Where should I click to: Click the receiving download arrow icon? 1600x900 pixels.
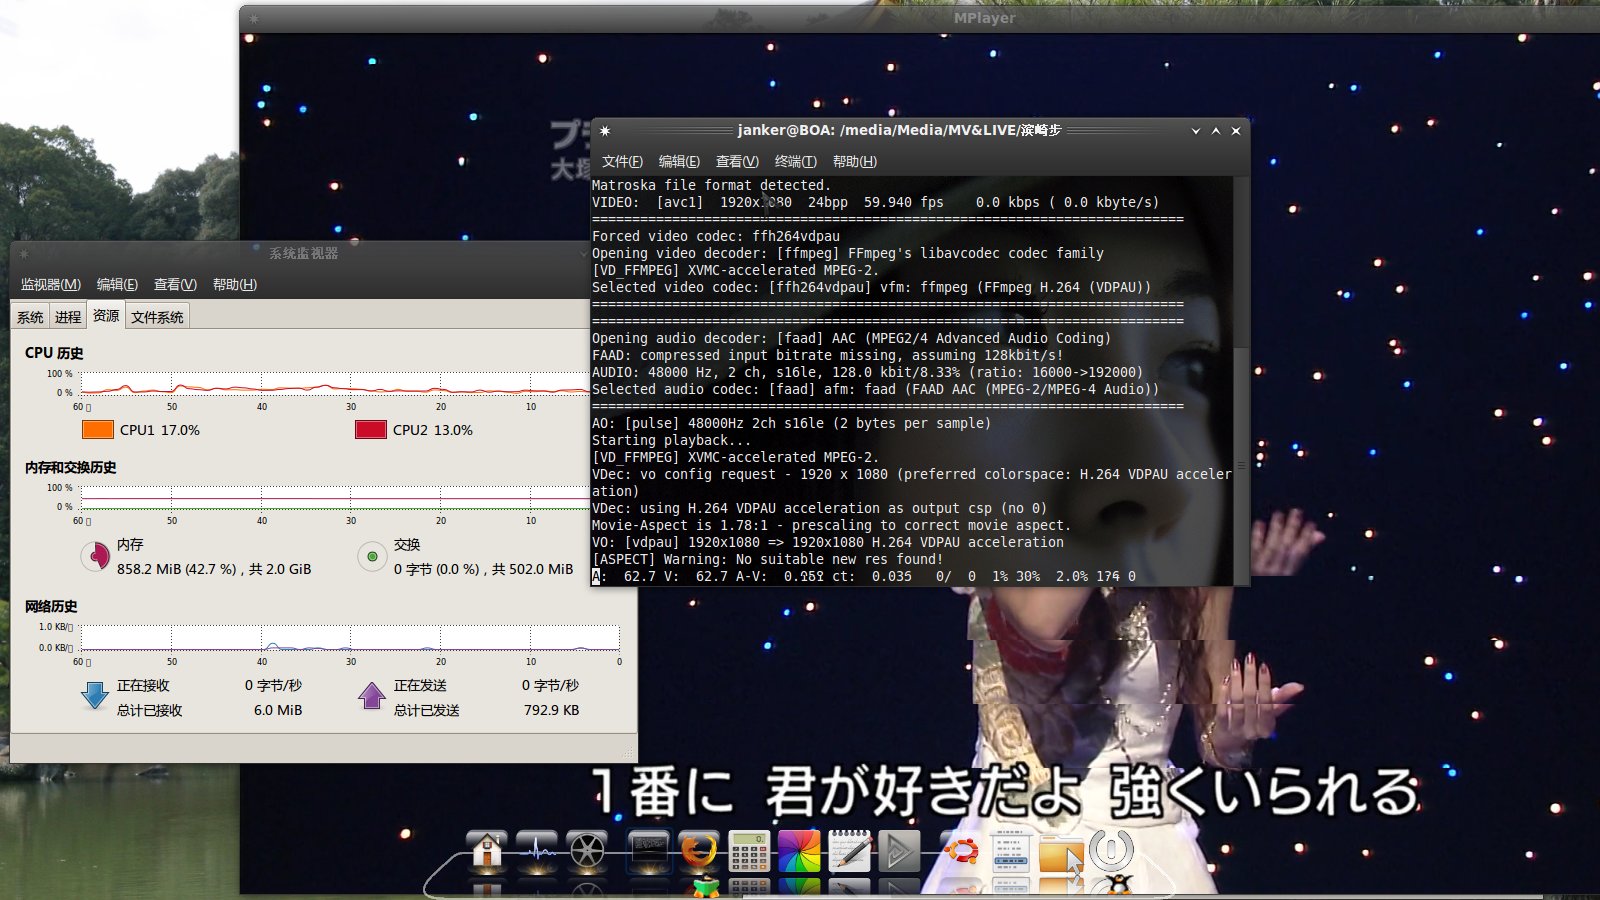pos(95,695)
